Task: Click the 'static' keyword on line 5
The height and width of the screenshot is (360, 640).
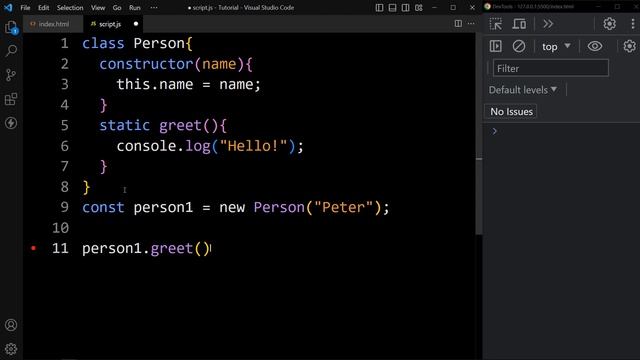Action: click(x=124, y=125)
